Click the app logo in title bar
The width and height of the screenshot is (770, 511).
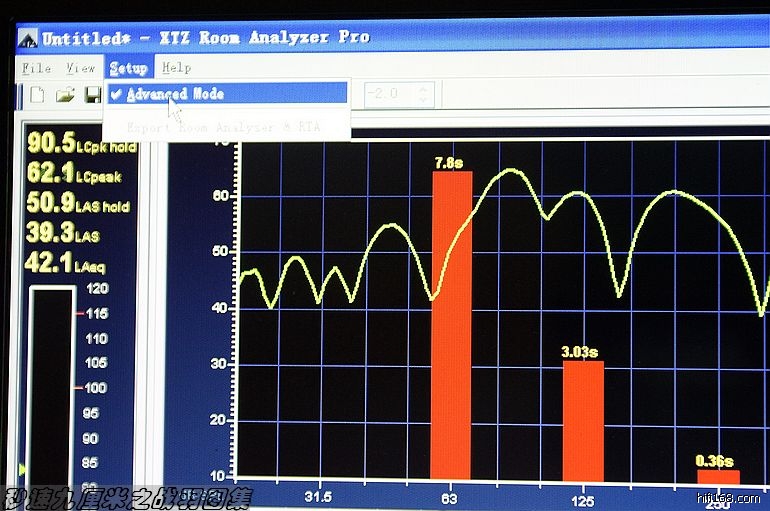click(27, 38)
